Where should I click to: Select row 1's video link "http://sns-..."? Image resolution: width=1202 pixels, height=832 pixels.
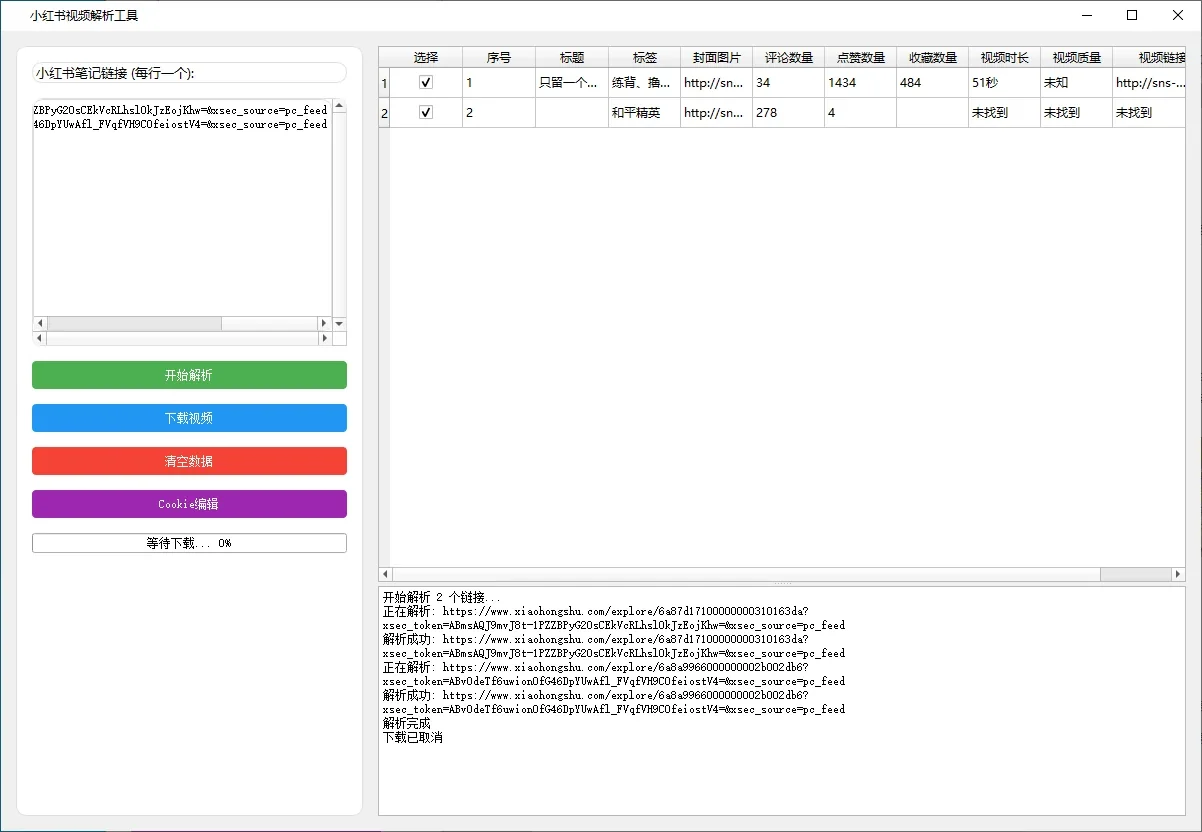click(1149, 83)
